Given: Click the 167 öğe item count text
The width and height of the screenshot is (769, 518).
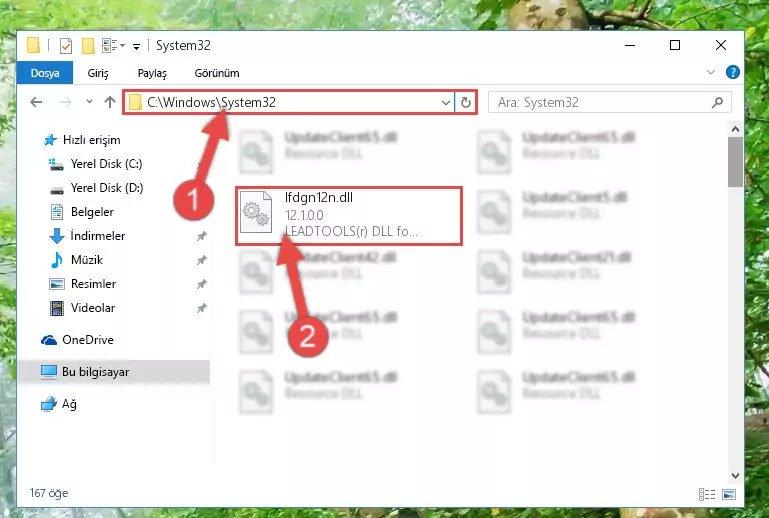Looking at the screenshot, I should pos(49,493).
